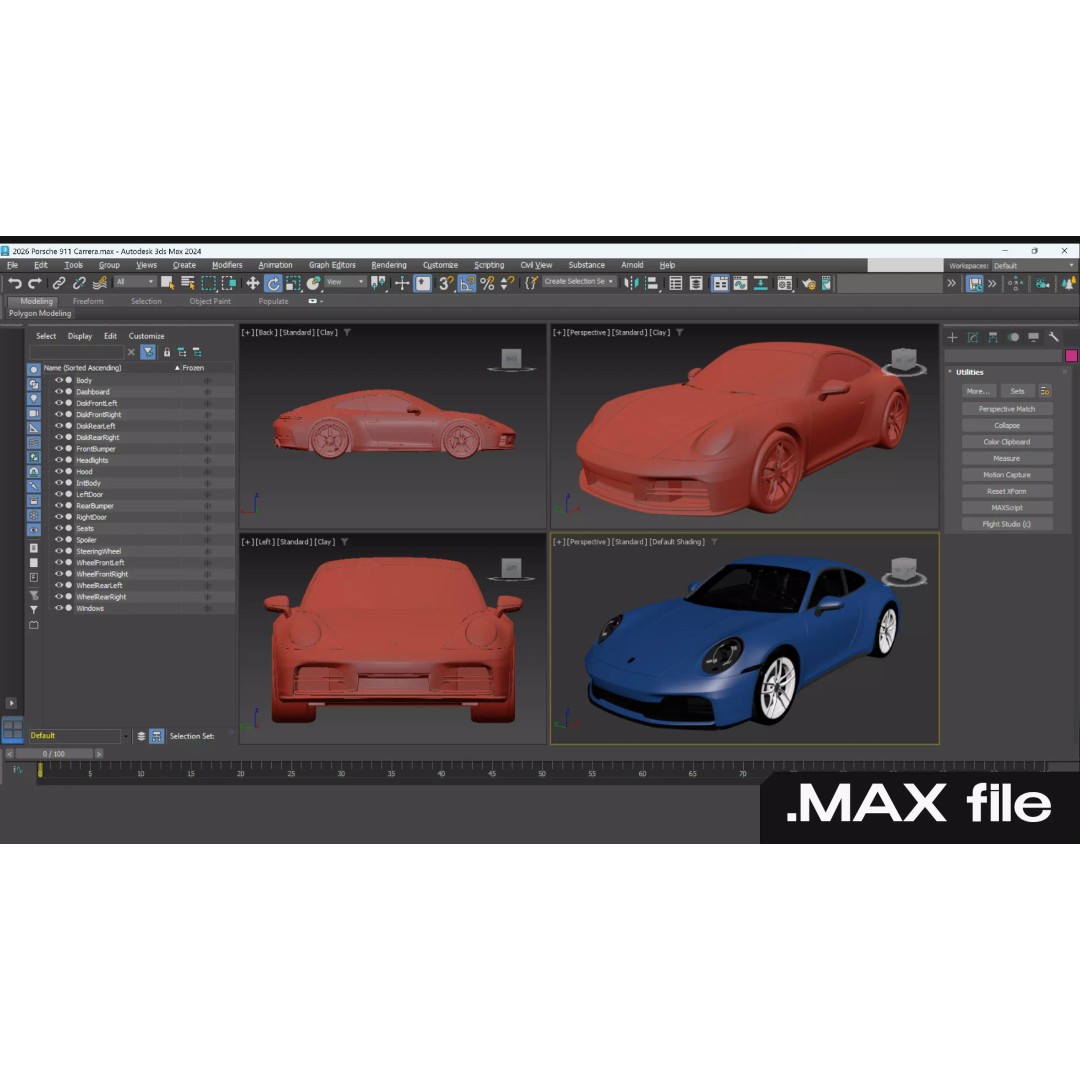Screen dimensions: 1080x1080
Task: Choose Rectangular Selection Region tool
Action: (x=208, y=283)
